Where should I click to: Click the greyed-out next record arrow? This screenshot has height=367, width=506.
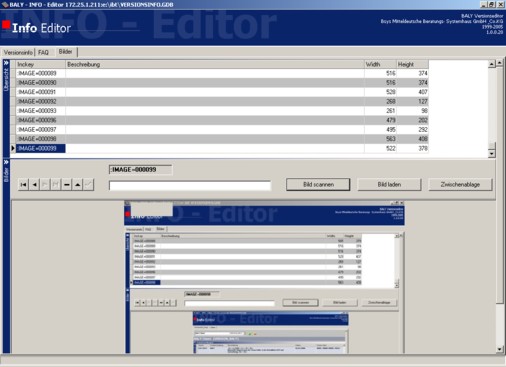point(45,184)
